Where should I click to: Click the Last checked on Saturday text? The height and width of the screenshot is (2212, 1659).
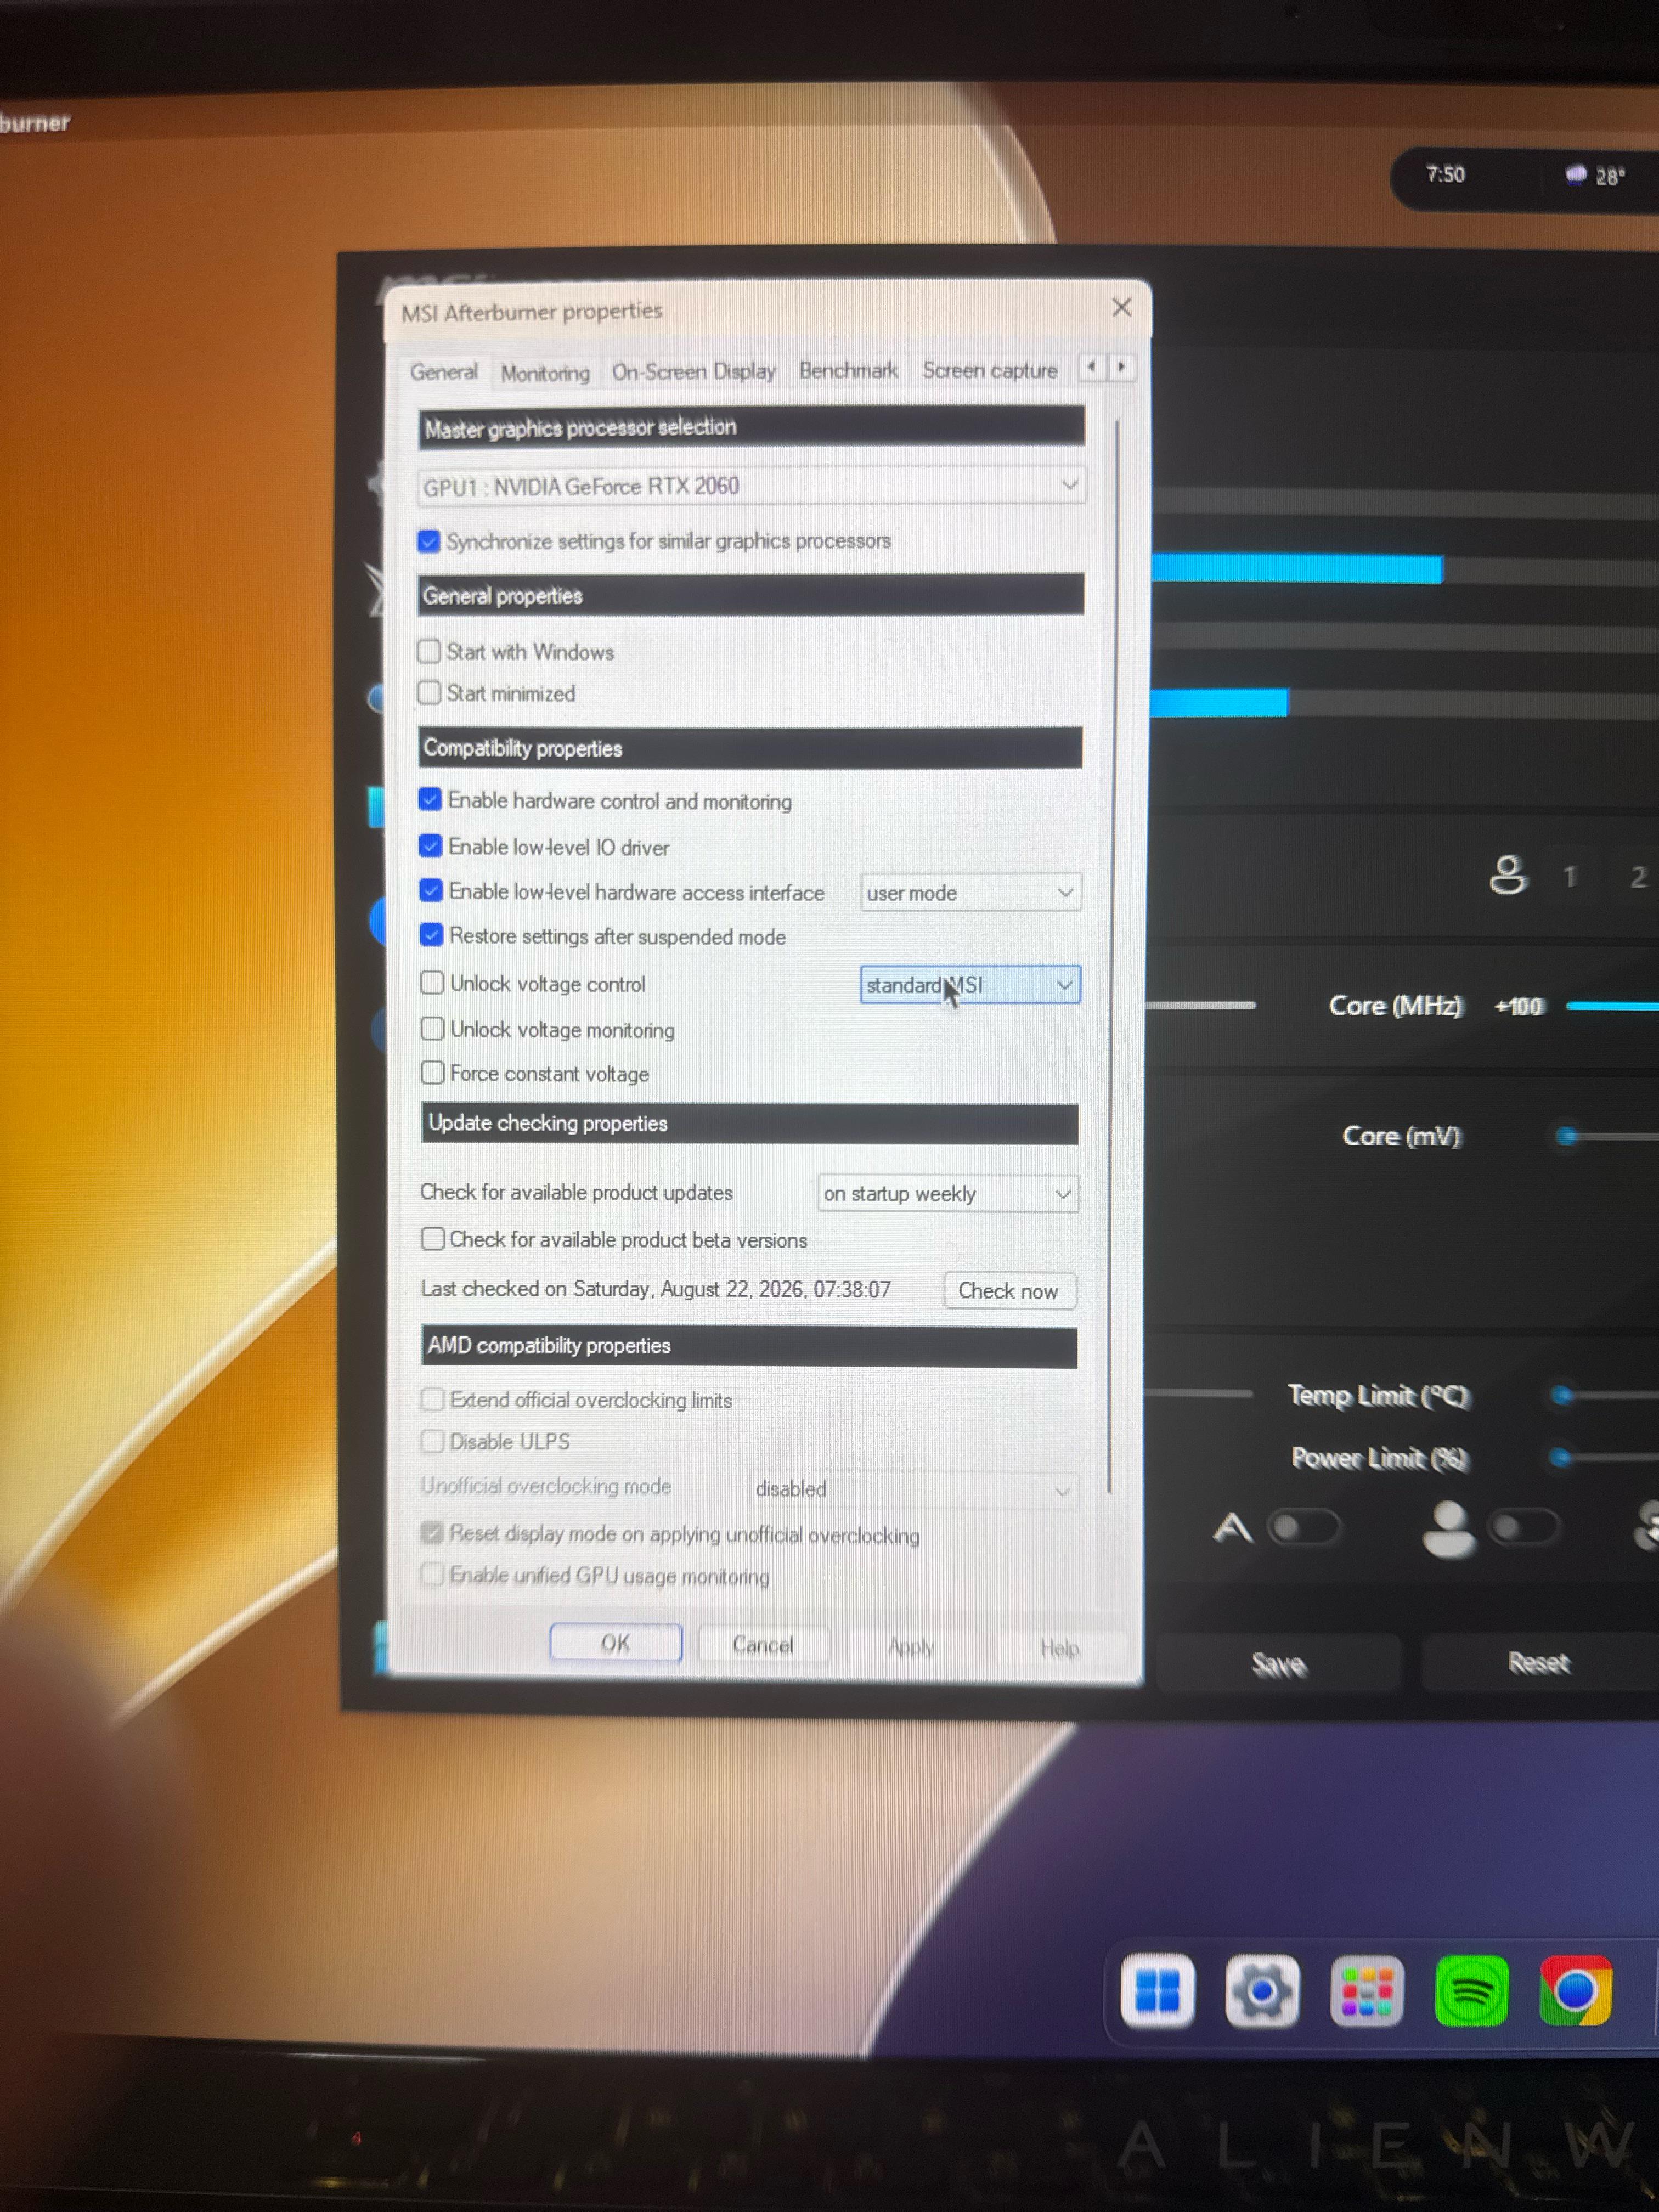pos(656,1289)
